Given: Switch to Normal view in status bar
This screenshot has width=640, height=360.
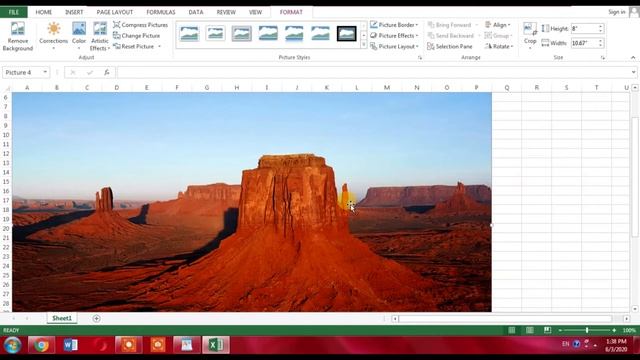Looking at the screenshot, I should click(x=511, y=330).
